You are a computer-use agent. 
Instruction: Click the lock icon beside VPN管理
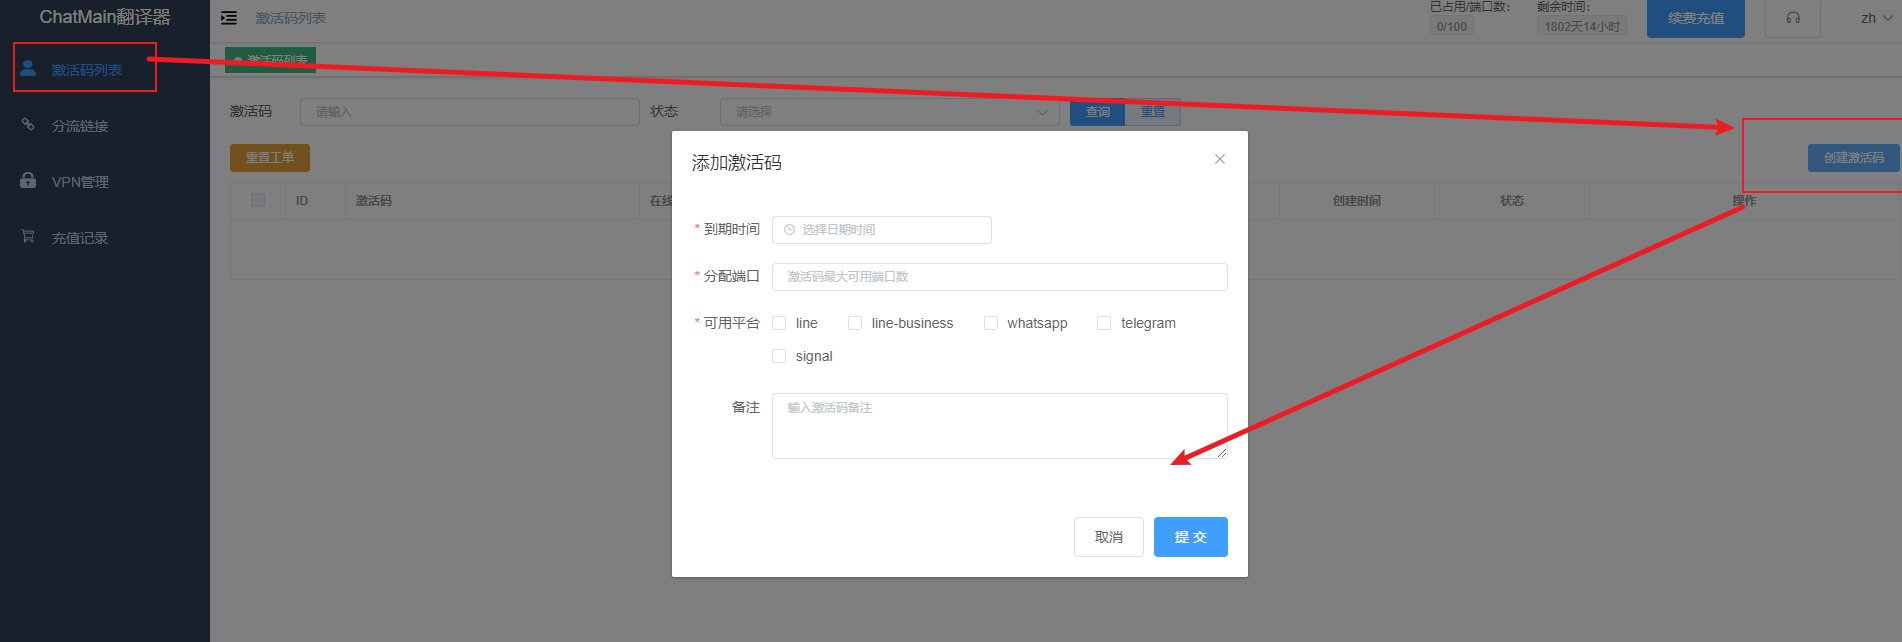click(x=28, y=181)
